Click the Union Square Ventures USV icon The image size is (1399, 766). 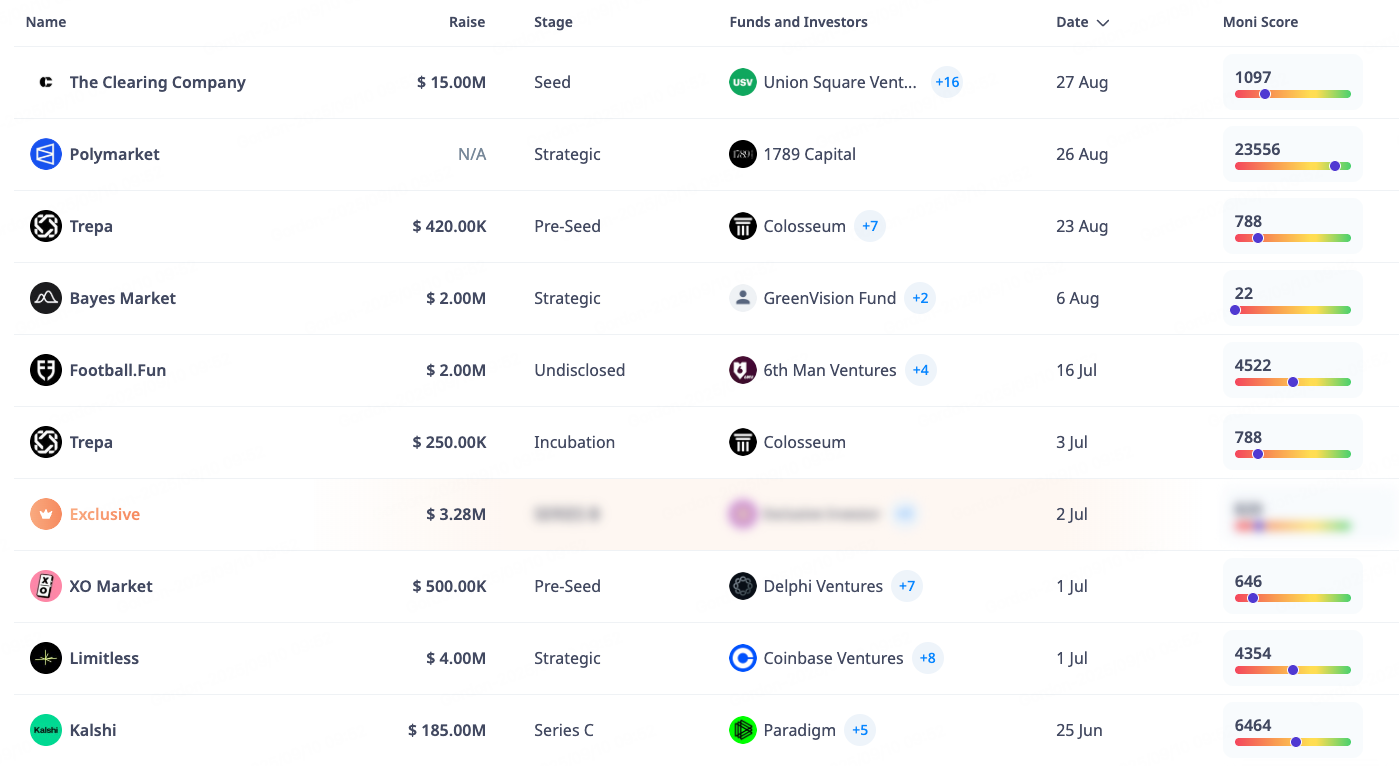pos(743,82)
